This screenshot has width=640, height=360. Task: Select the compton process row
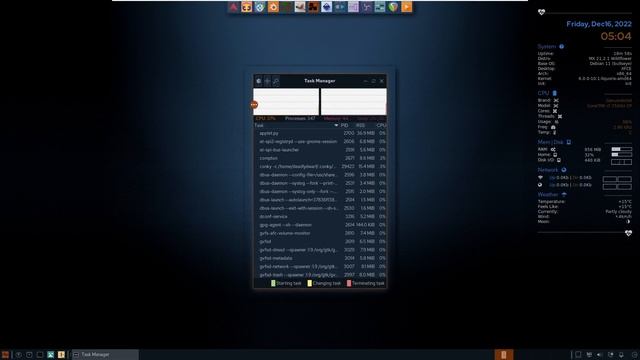(320, 158)
